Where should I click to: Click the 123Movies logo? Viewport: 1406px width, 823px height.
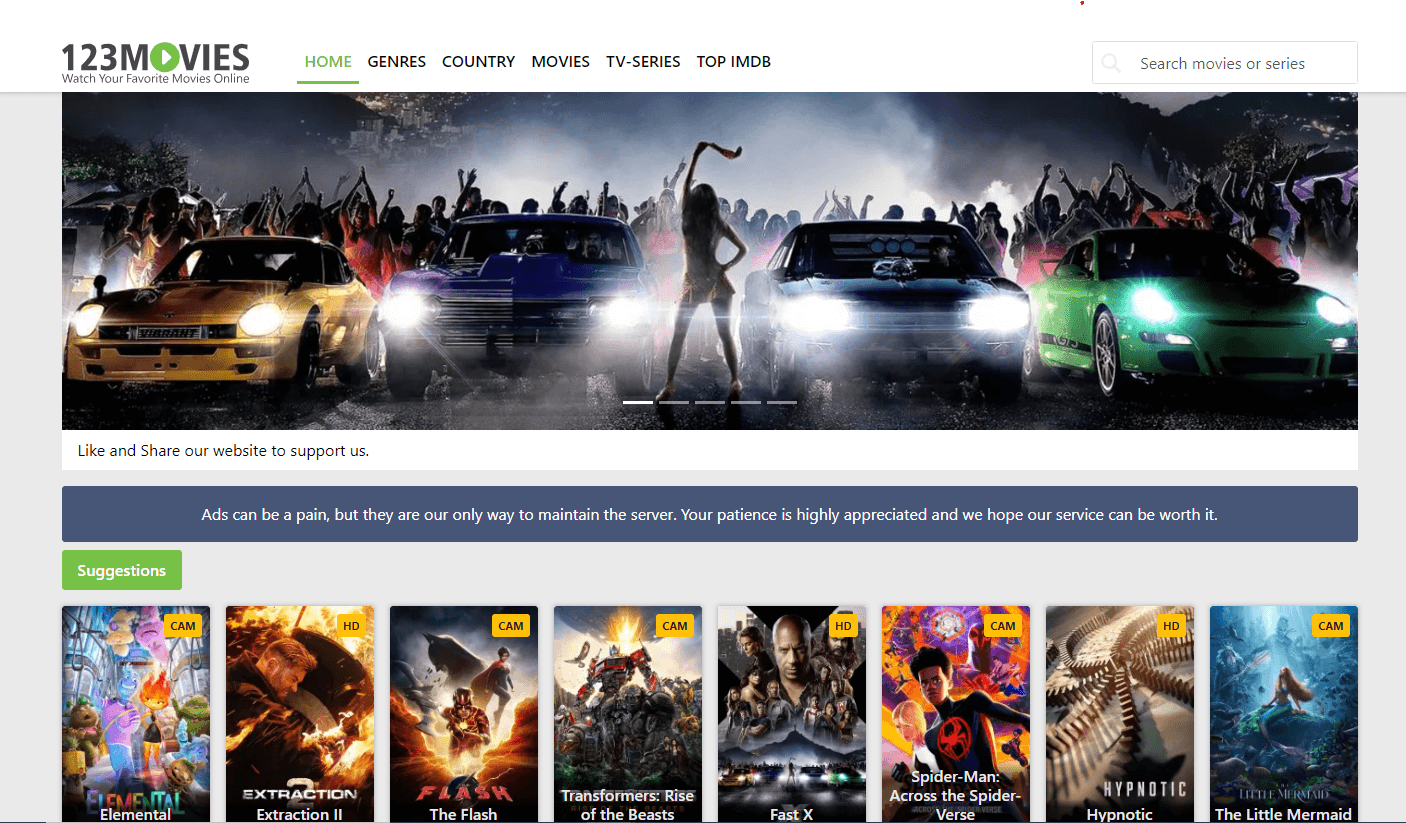tap(155, 62)
